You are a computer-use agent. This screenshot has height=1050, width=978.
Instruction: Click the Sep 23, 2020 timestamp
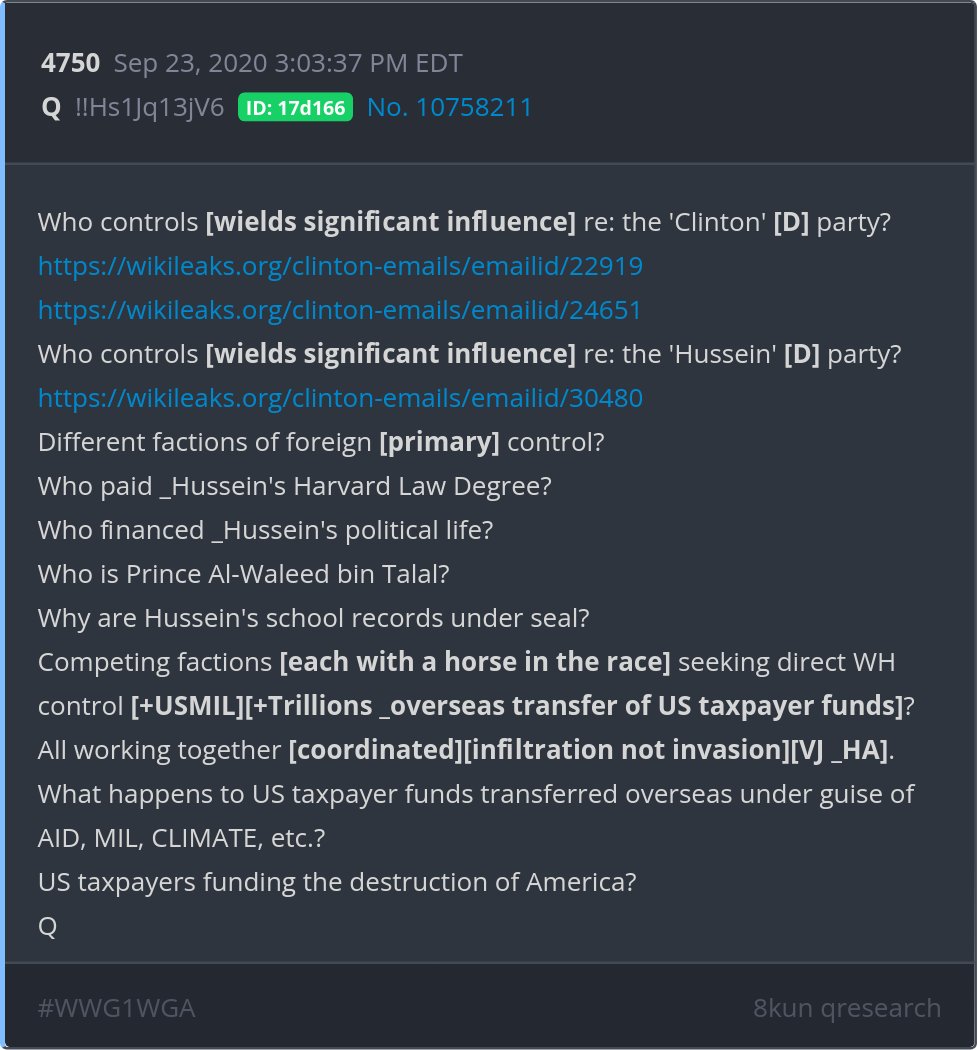pos(288,64)
